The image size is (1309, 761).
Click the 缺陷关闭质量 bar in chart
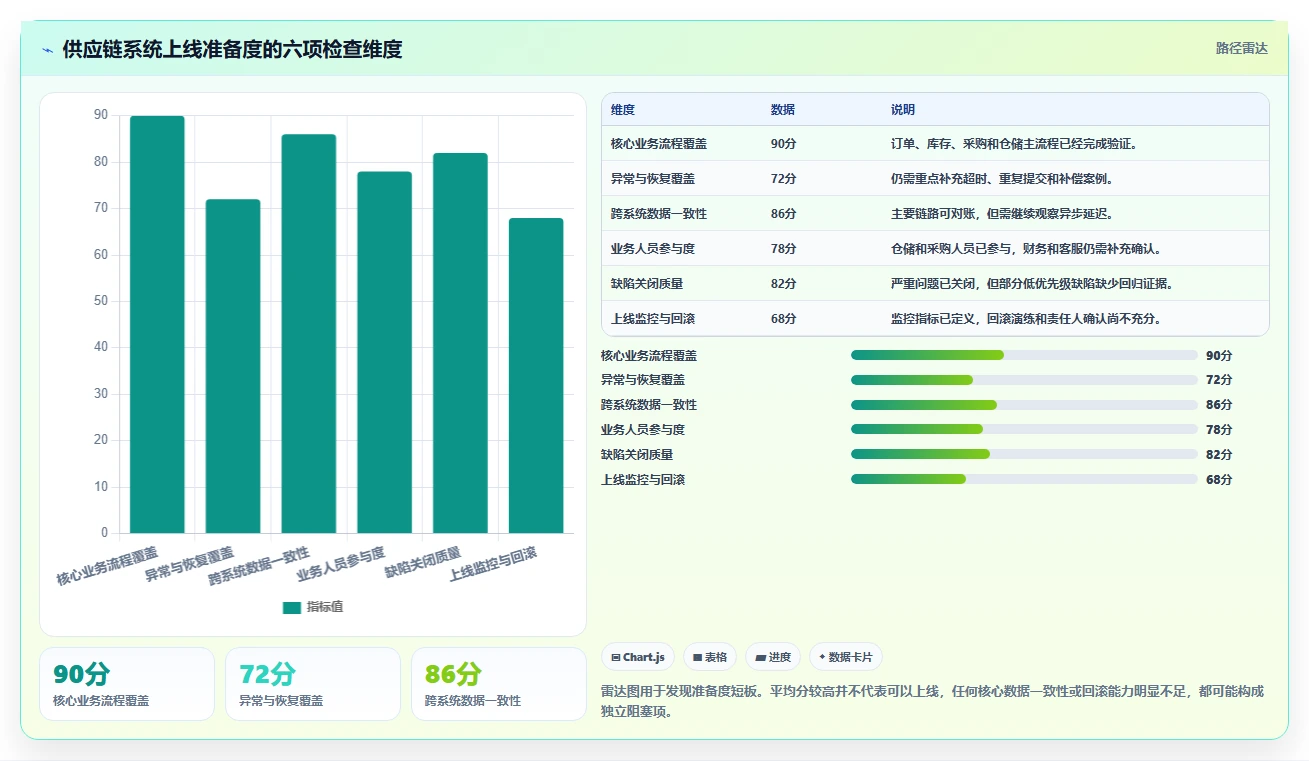click(x=461, y=343)
